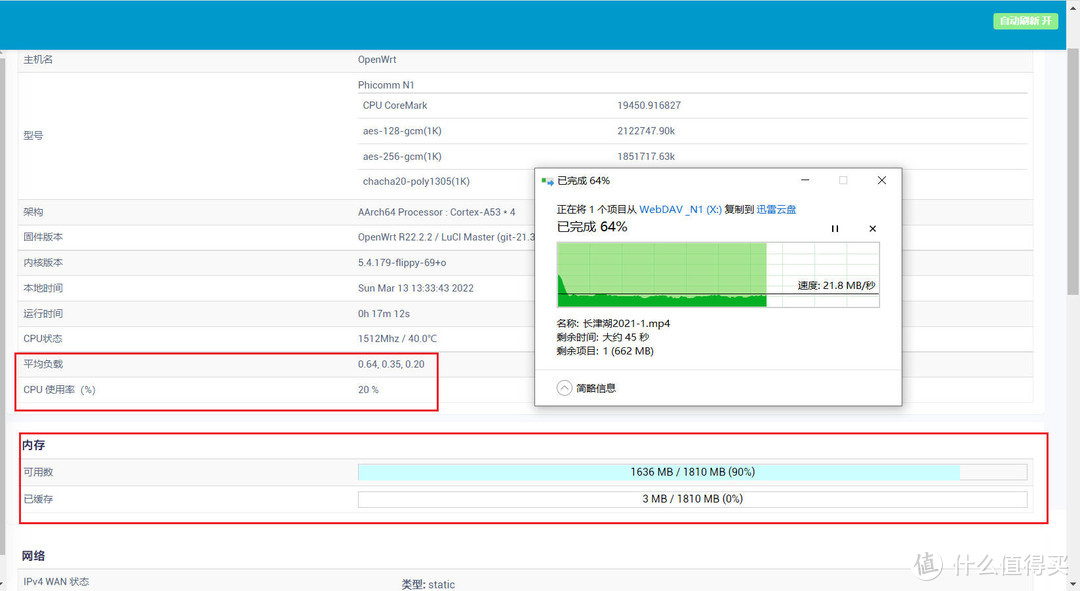Pause the file copy operation
Viewport: 1080px width, 591px height.
835,229
